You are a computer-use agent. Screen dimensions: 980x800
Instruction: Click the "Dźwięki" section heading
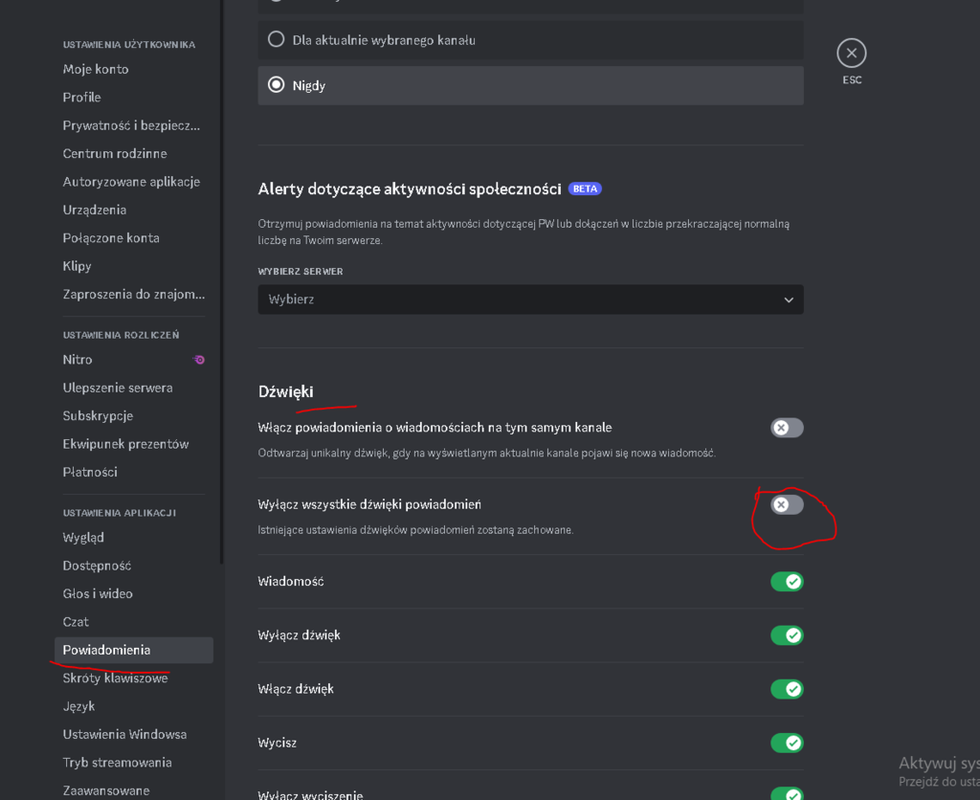[286, 392]
